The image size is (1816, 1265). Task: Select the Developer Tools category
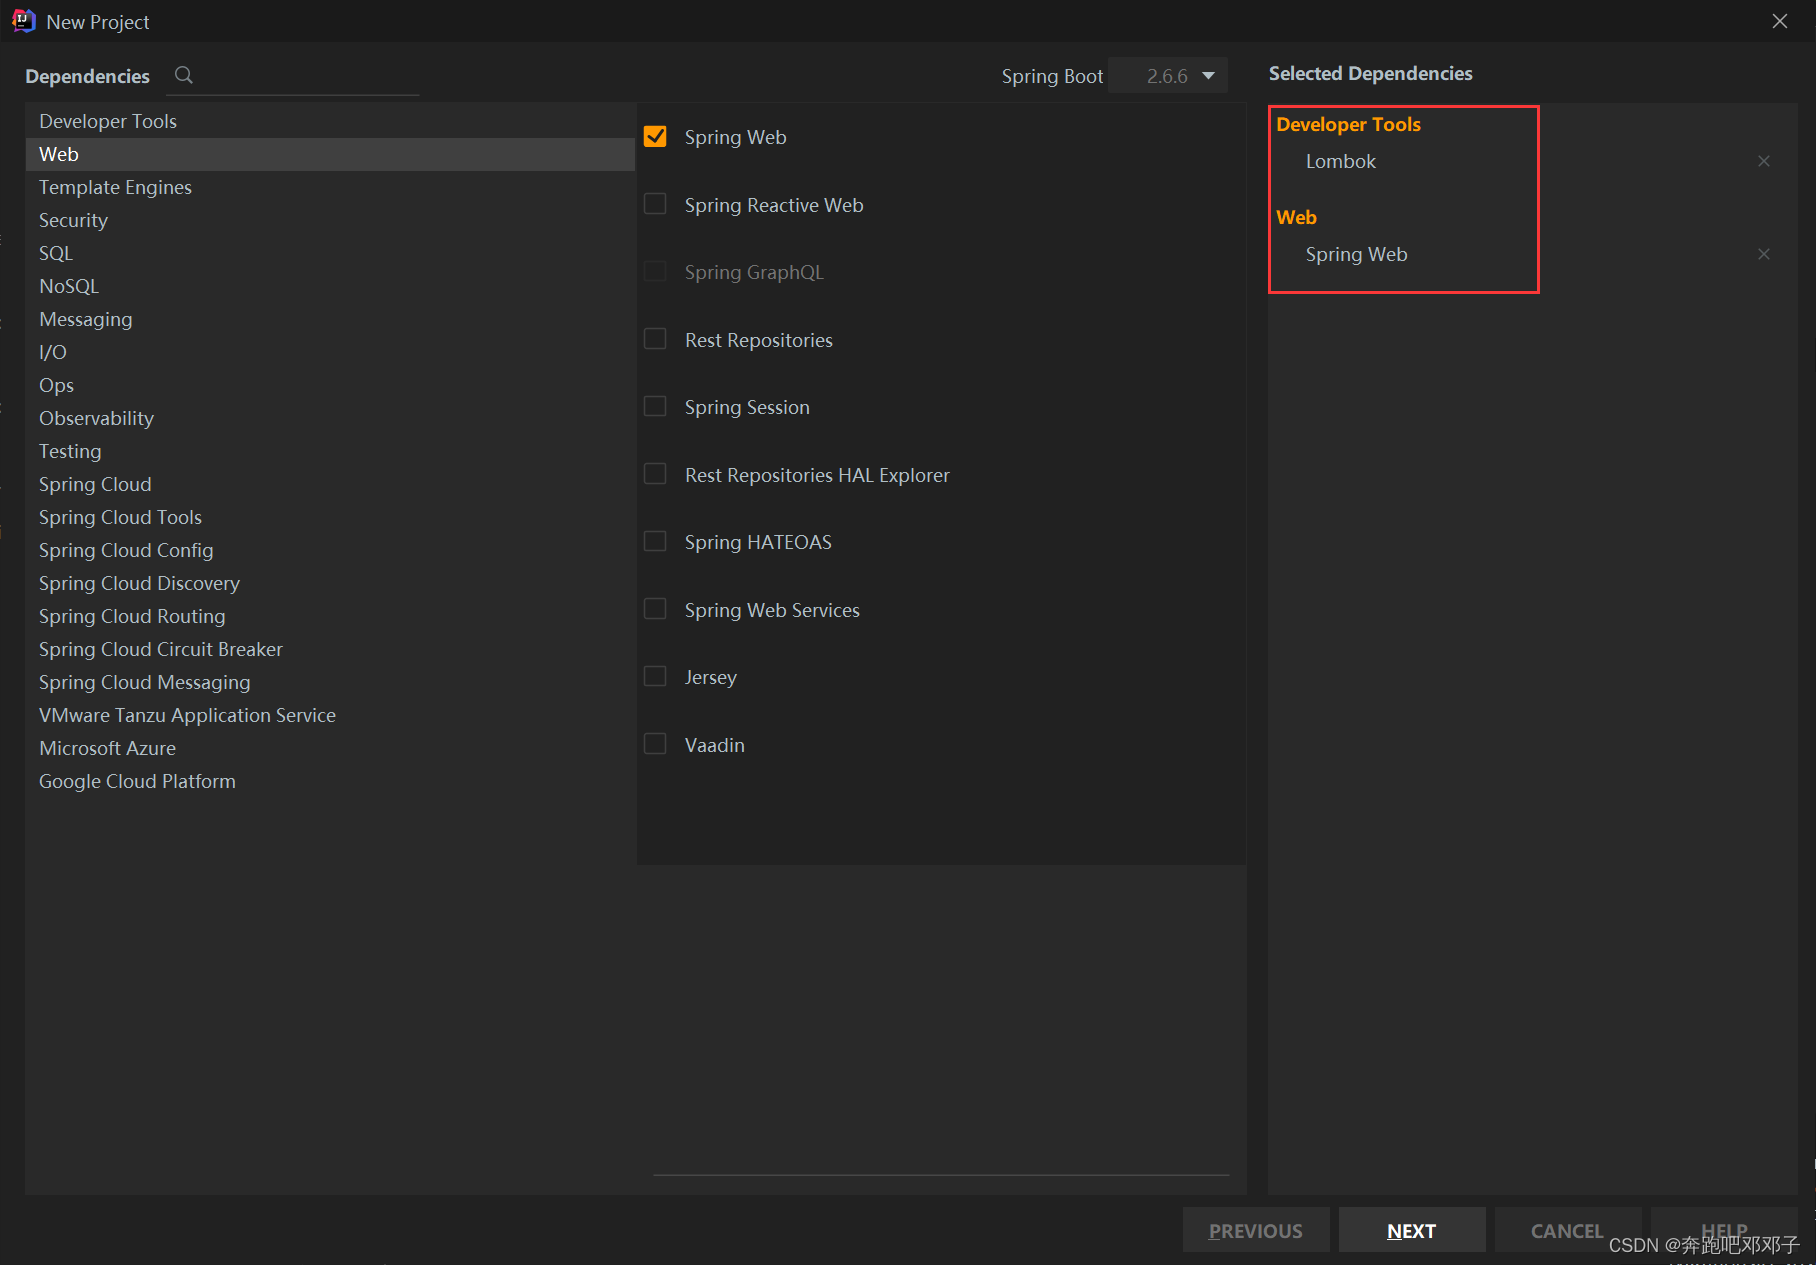coord(330,121)
